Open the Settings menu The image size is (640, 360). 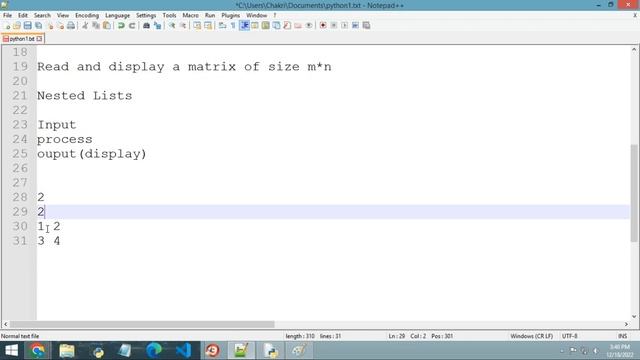click(146, 16)
